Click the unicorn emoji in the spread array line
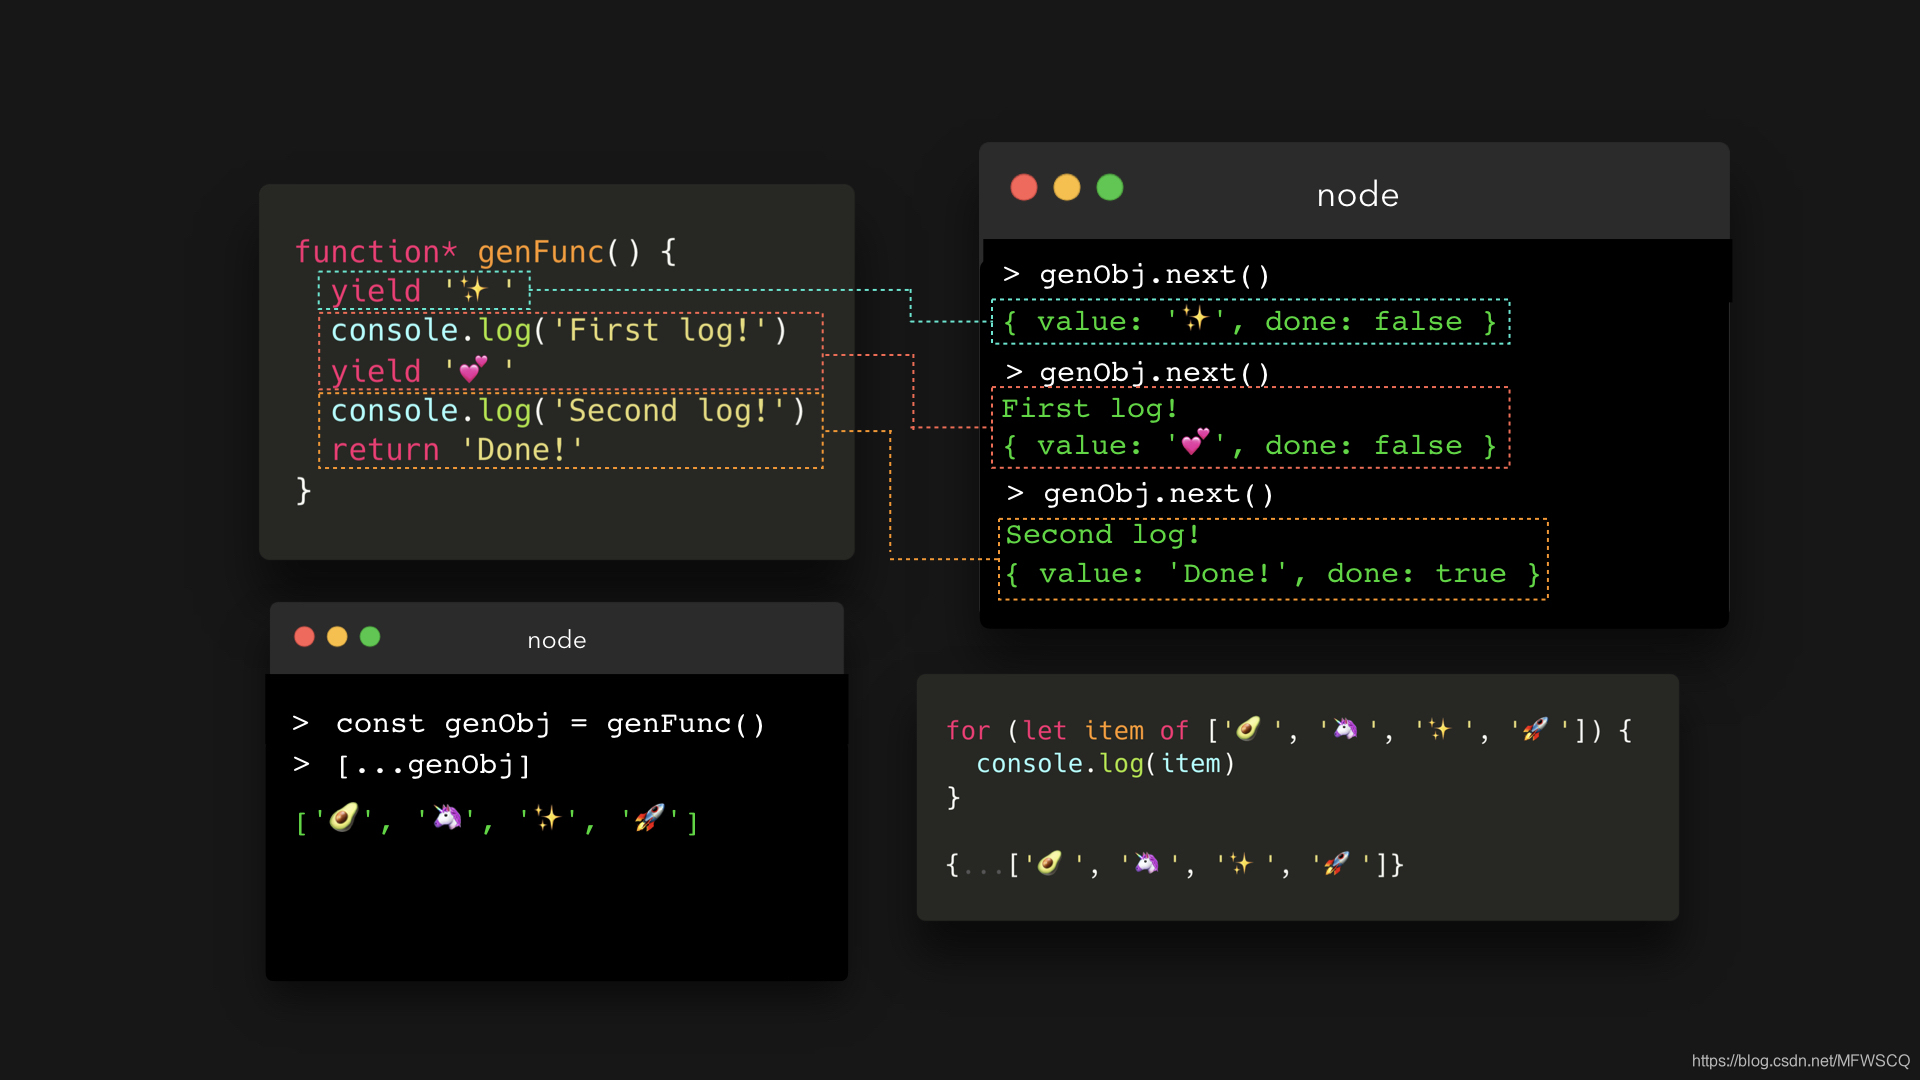The height and width of the screenshot is (1080, 1920). [x=1147, y=863]
